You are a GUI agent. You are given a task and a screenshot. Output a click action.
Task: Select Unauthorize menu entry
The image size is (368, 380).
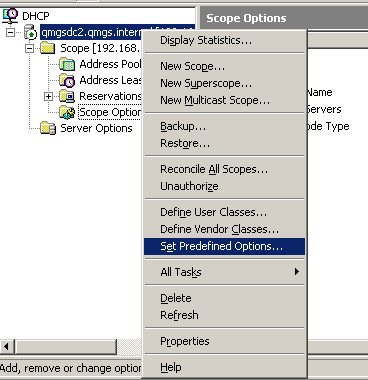[x=225, y=186]
